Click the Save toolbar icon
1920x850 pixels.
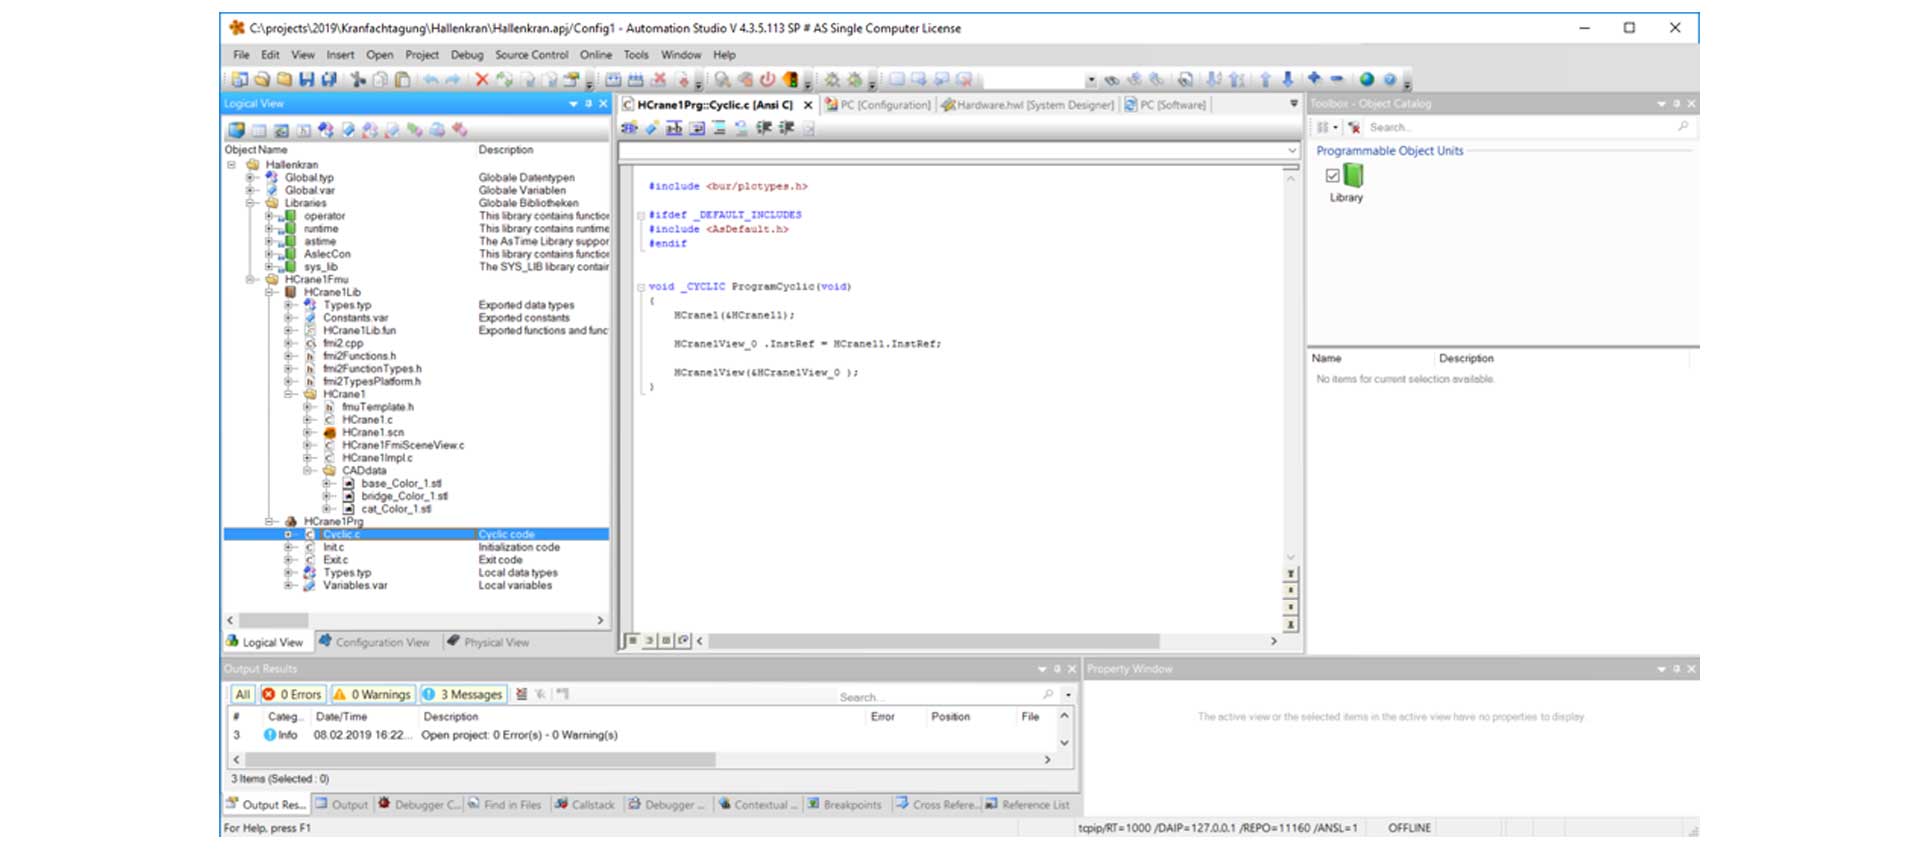pyautogui.click(x=306, y=79)
